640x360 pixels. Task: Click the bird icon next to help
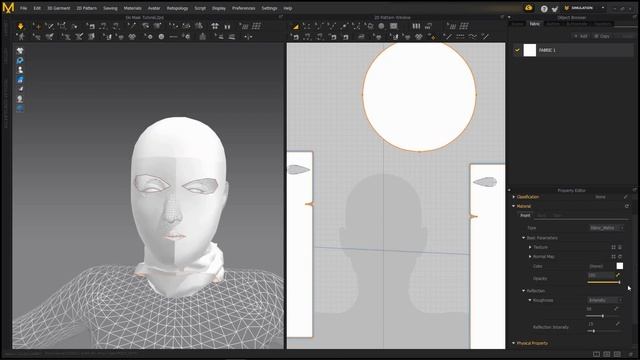555,8
